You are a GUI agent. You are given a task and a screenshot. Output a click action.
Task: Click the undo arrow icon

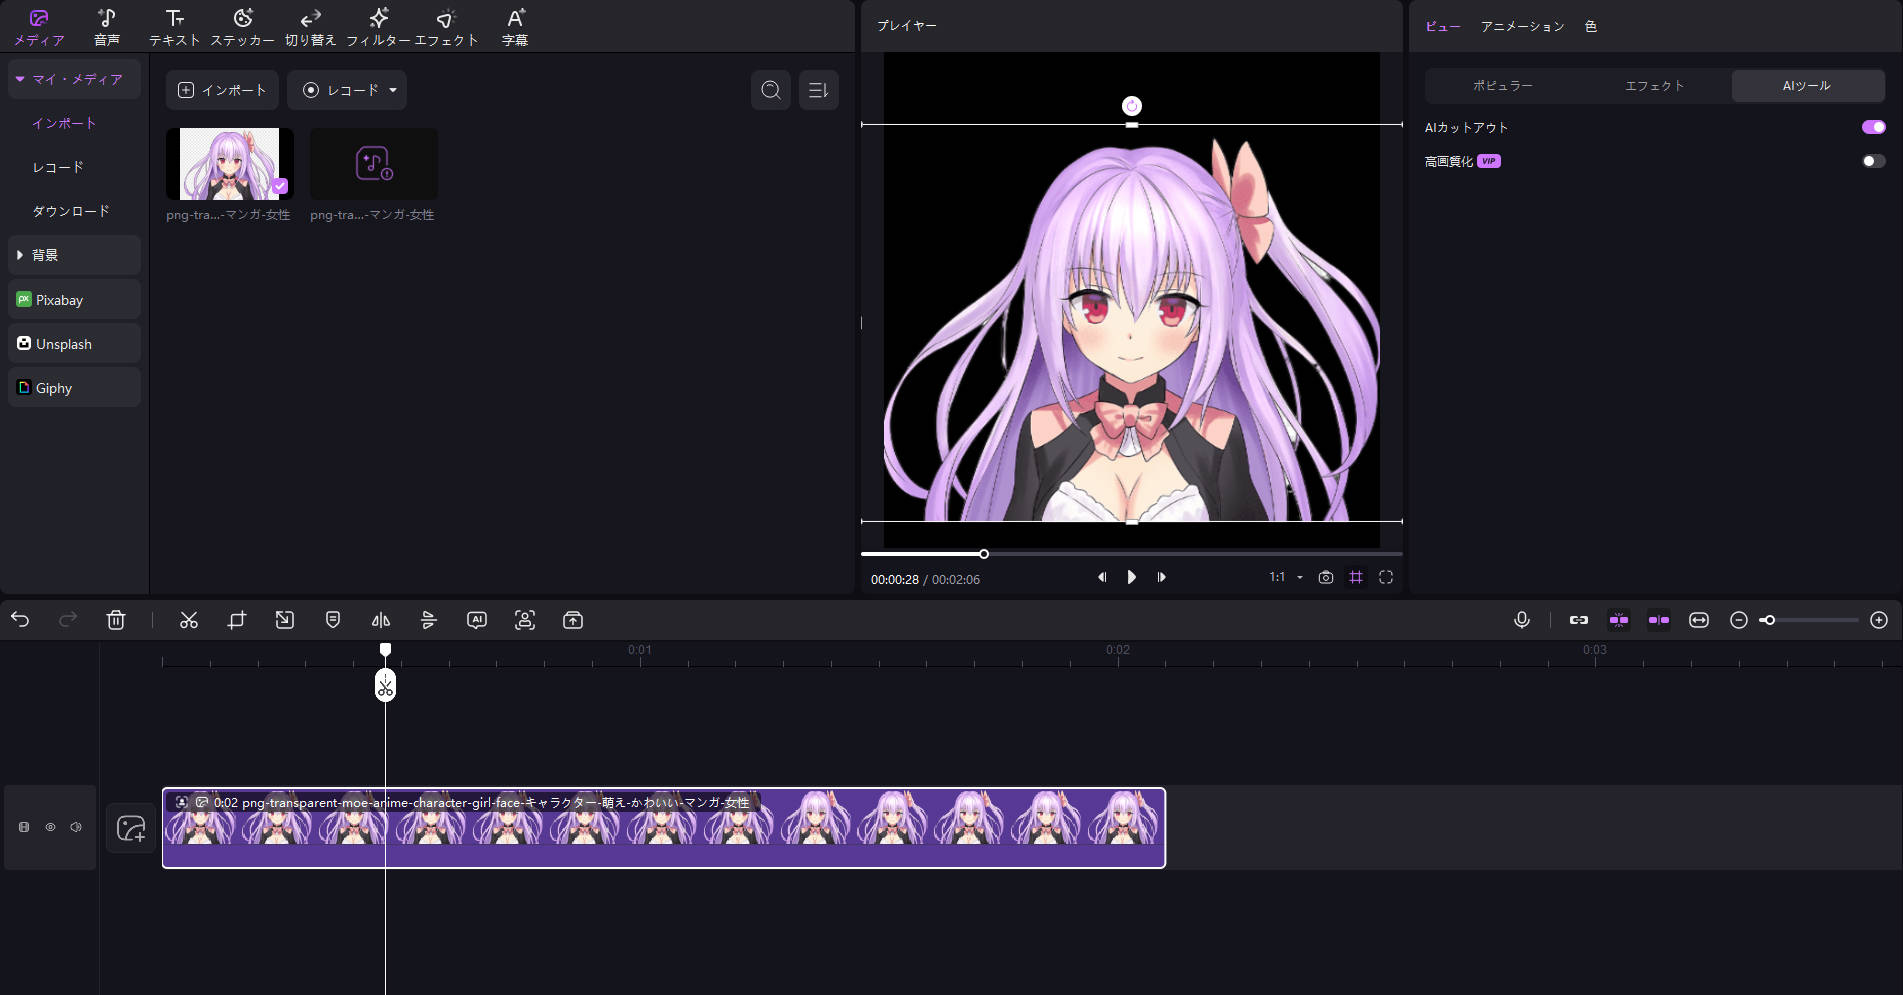(x=20, y=620)
